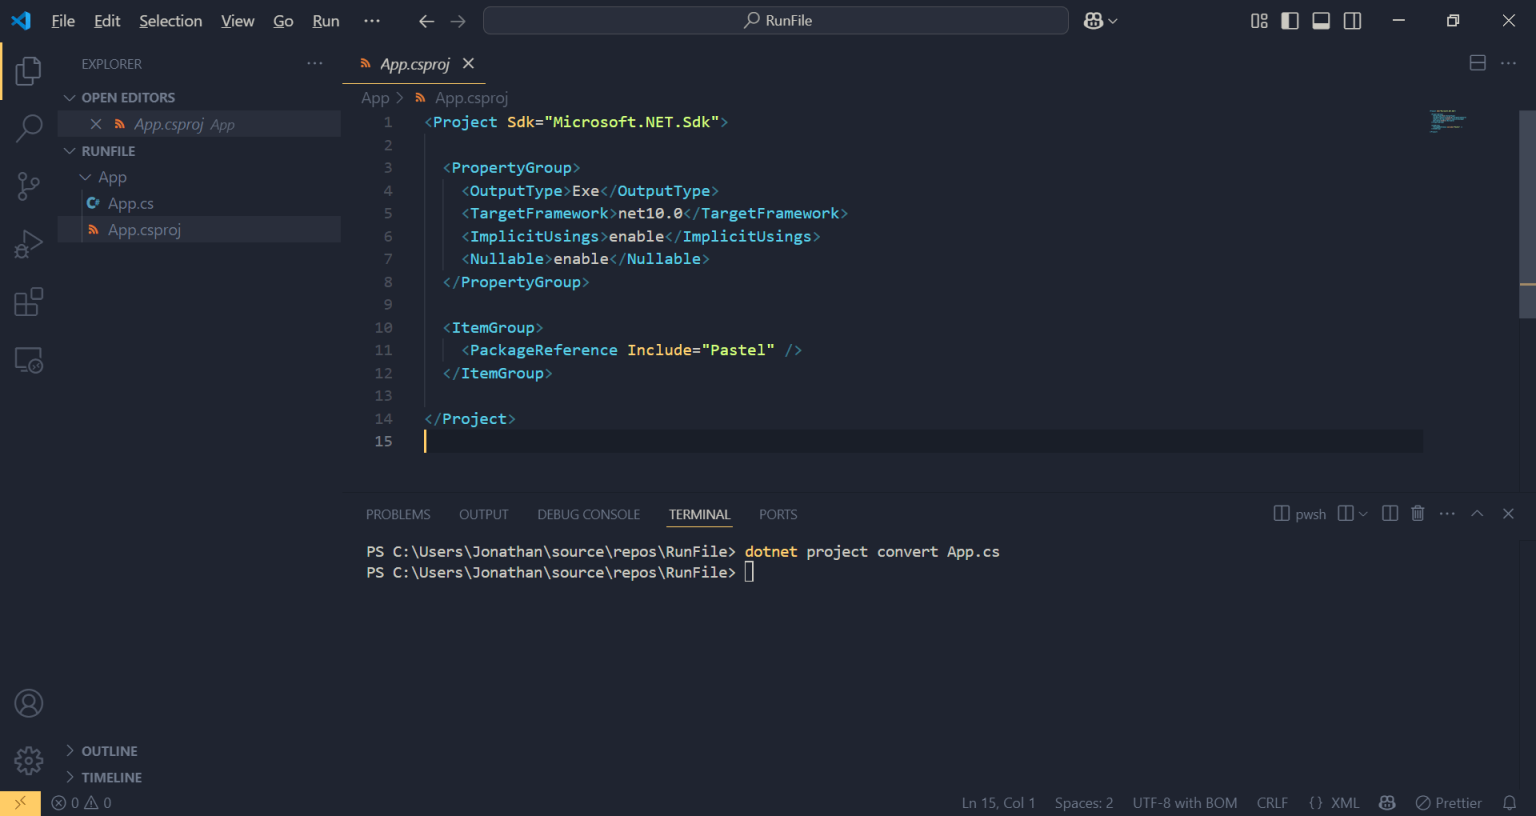
Task: Toggle the Secondary Side Bar
Action: (1352, 20)
